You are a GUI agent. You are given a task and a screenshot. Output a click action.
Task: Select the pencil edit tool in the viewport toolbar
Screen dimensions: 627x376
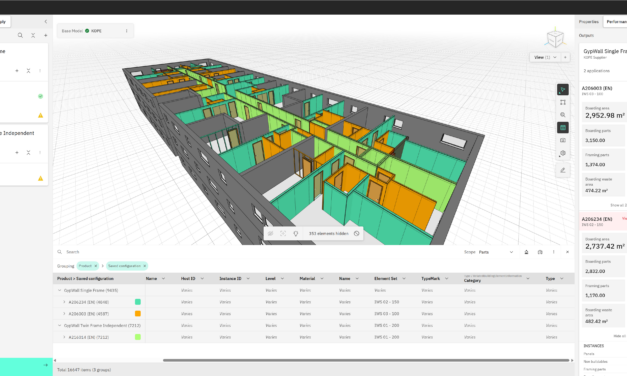(563, 170)
